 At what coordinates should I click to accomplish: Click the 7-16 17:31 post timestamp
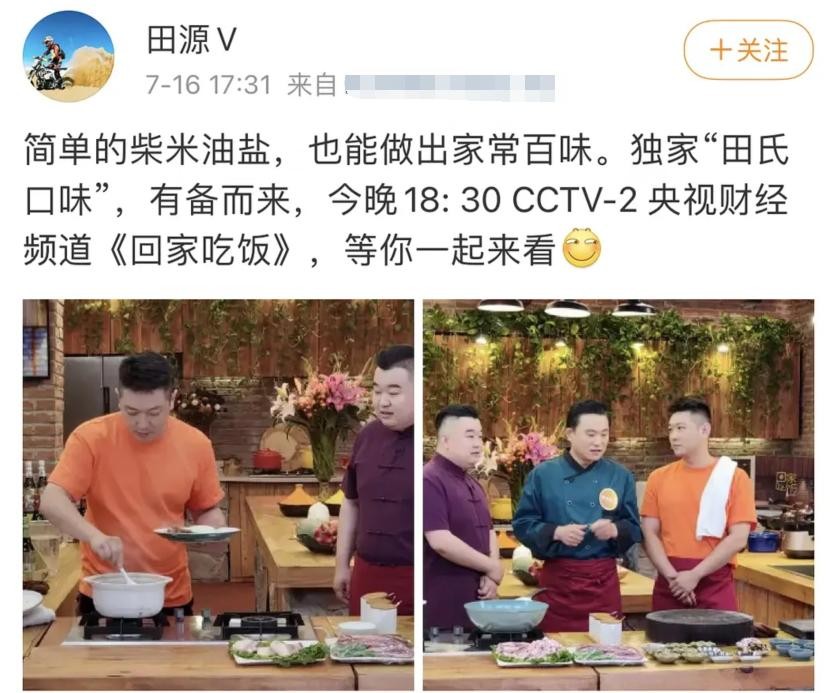pos(208,85)
